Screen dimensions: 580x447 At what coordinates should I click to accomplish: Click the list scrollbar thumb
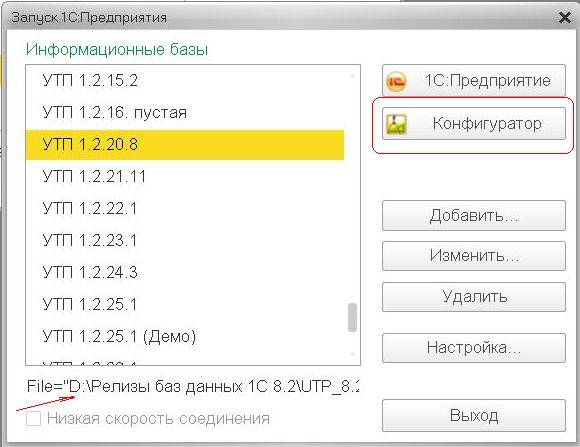click(352, 317)
